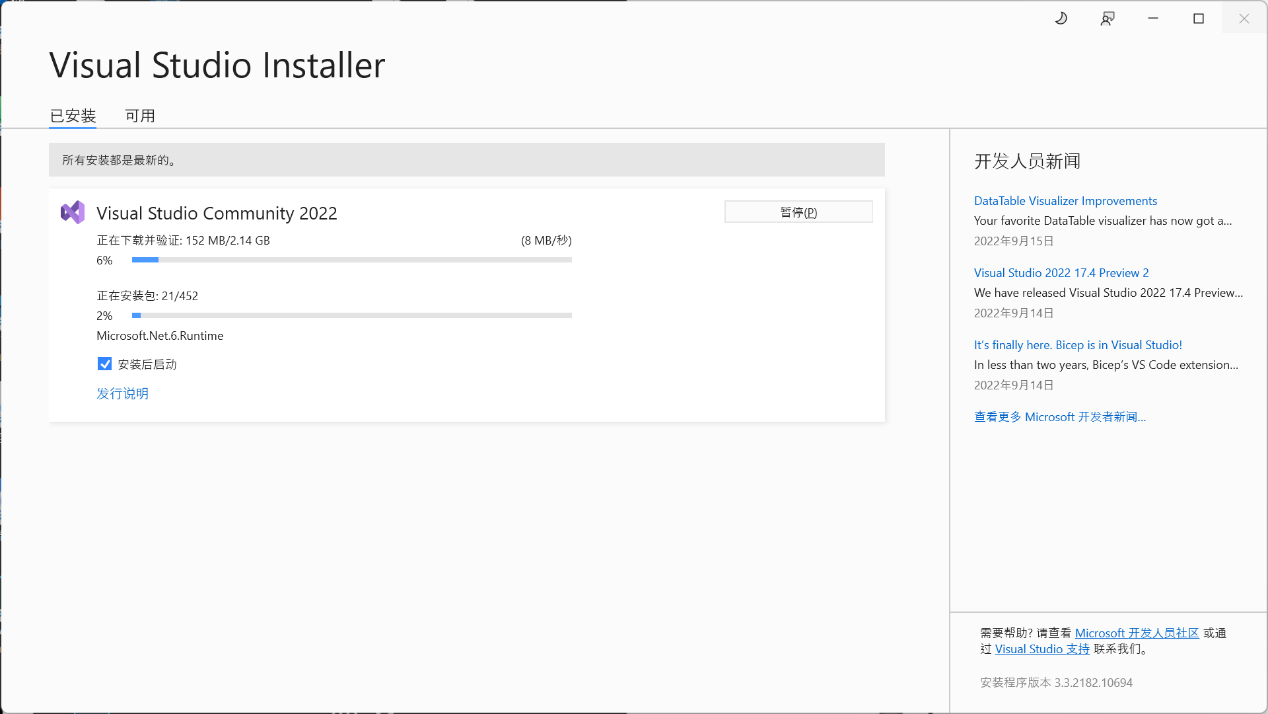Minimize the Visual Studio Installer window

[1153, 19]
